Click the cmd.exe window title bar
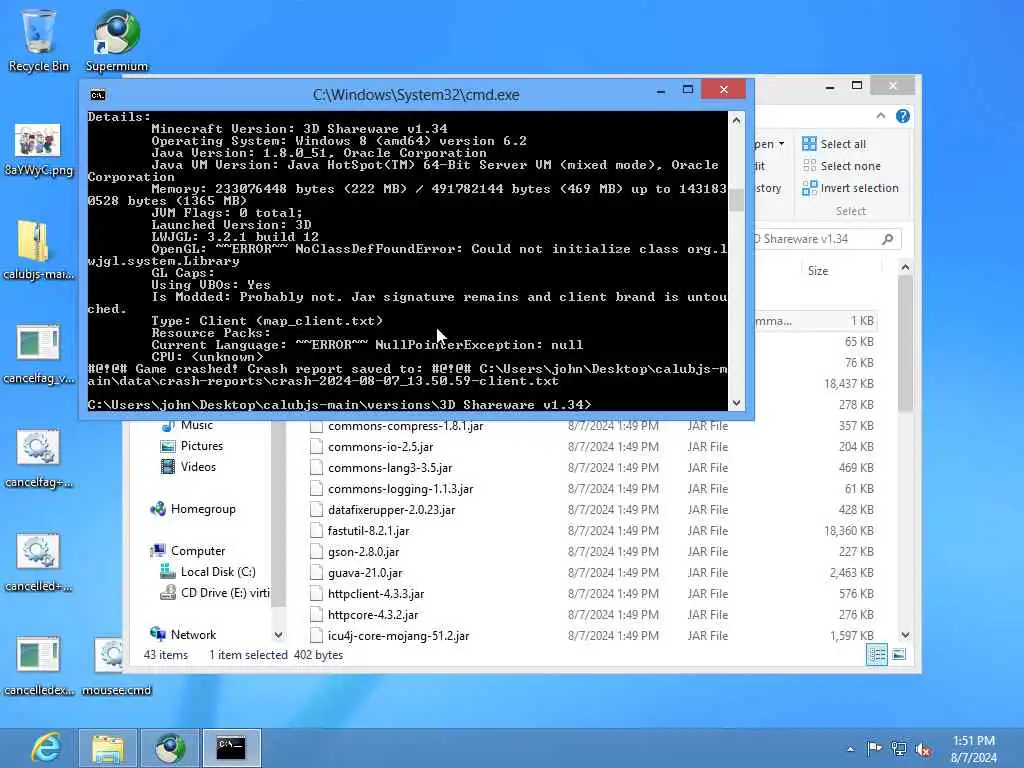The image size is (1024, 768). click(x=416, y=95)
